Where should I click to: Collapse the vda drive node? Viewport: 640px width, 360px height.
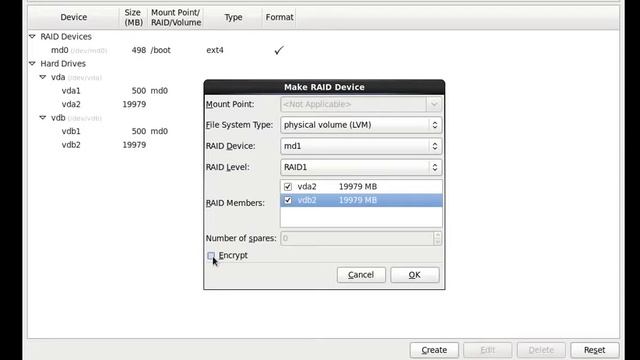point(43,77)
